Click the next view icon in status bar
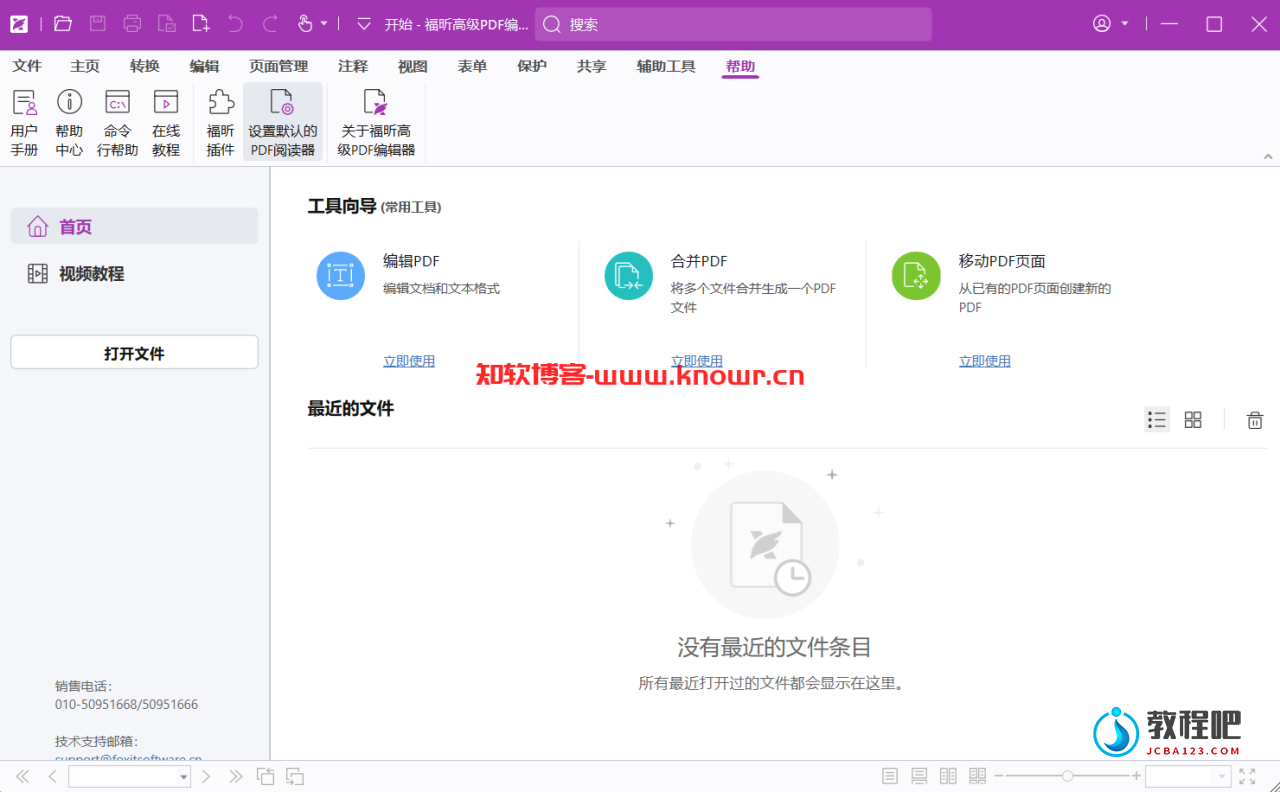 (x=295, y=776)
